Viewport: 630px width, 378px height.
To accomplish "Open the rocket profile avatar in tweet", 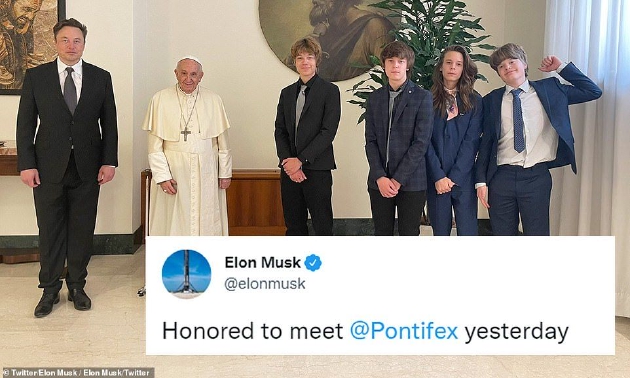I will click(186, 274).
